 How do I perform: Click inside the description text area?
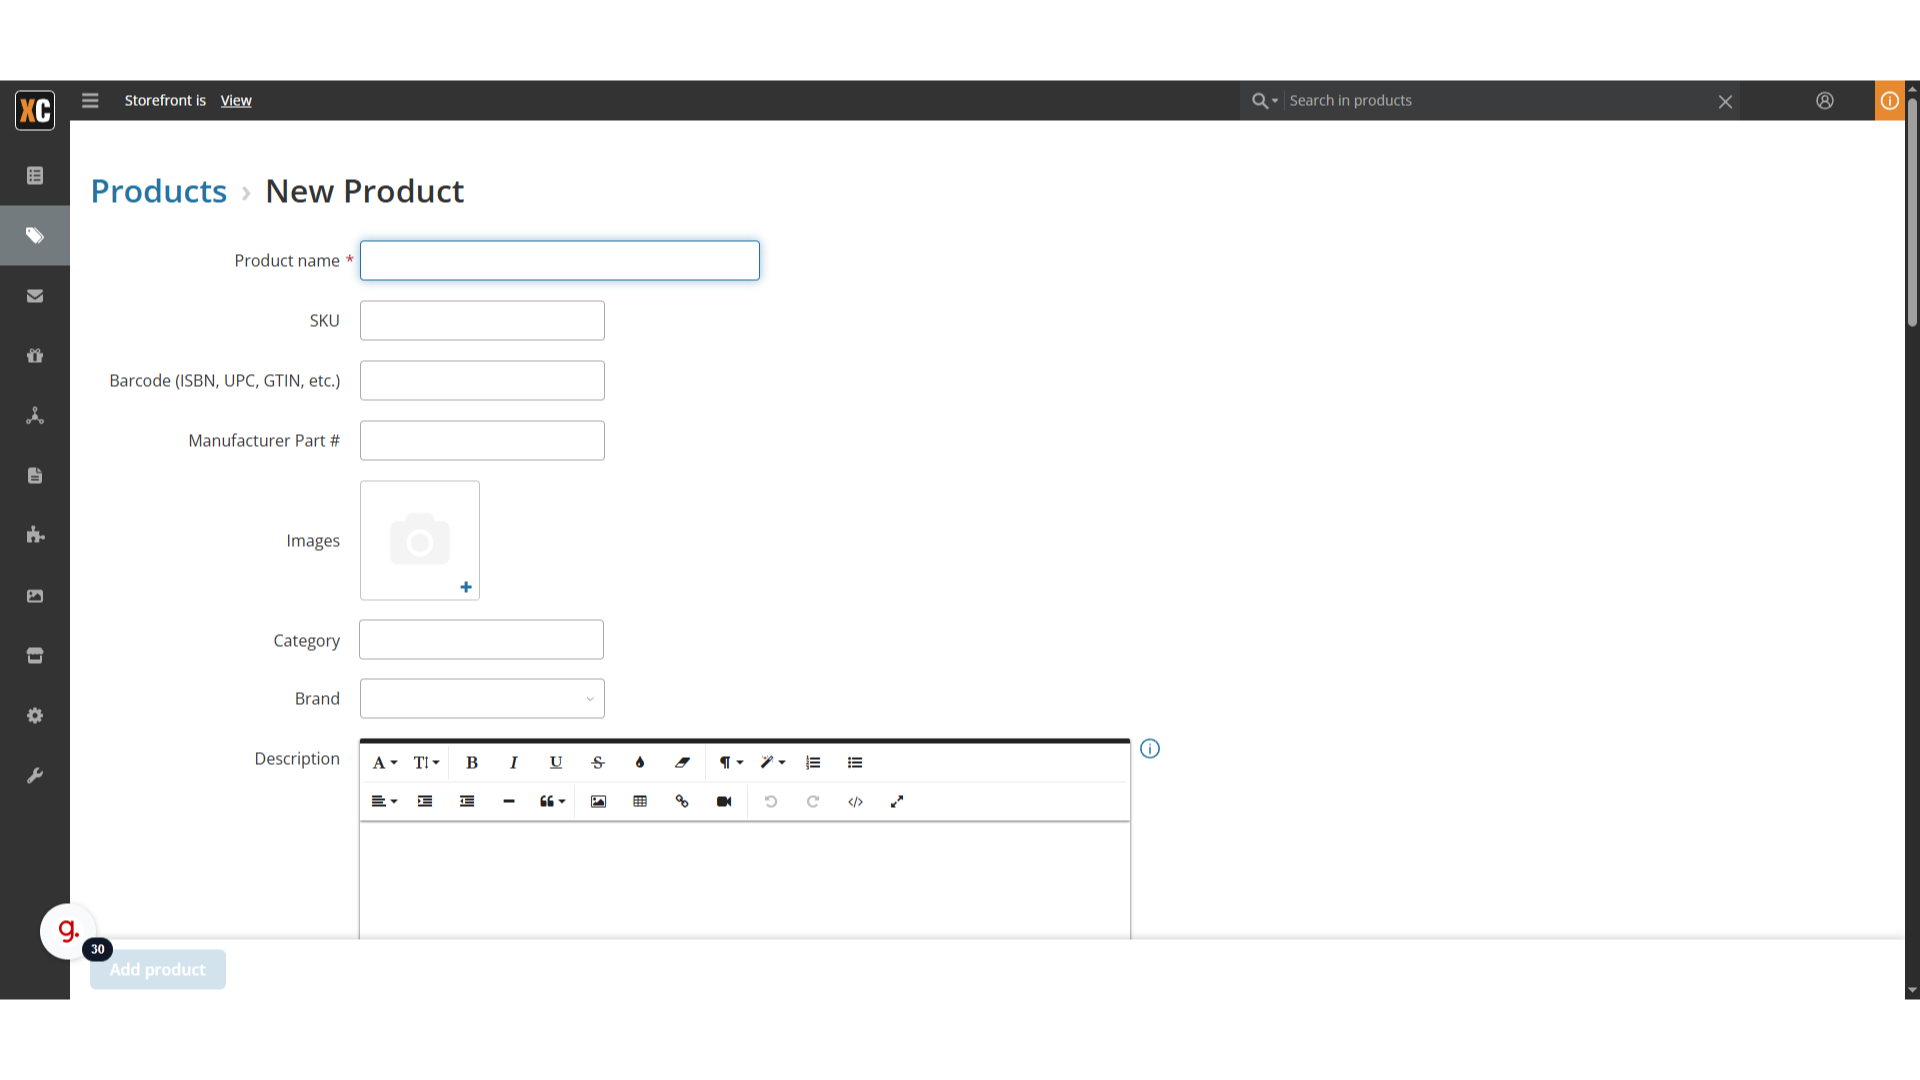click(745, 880)
